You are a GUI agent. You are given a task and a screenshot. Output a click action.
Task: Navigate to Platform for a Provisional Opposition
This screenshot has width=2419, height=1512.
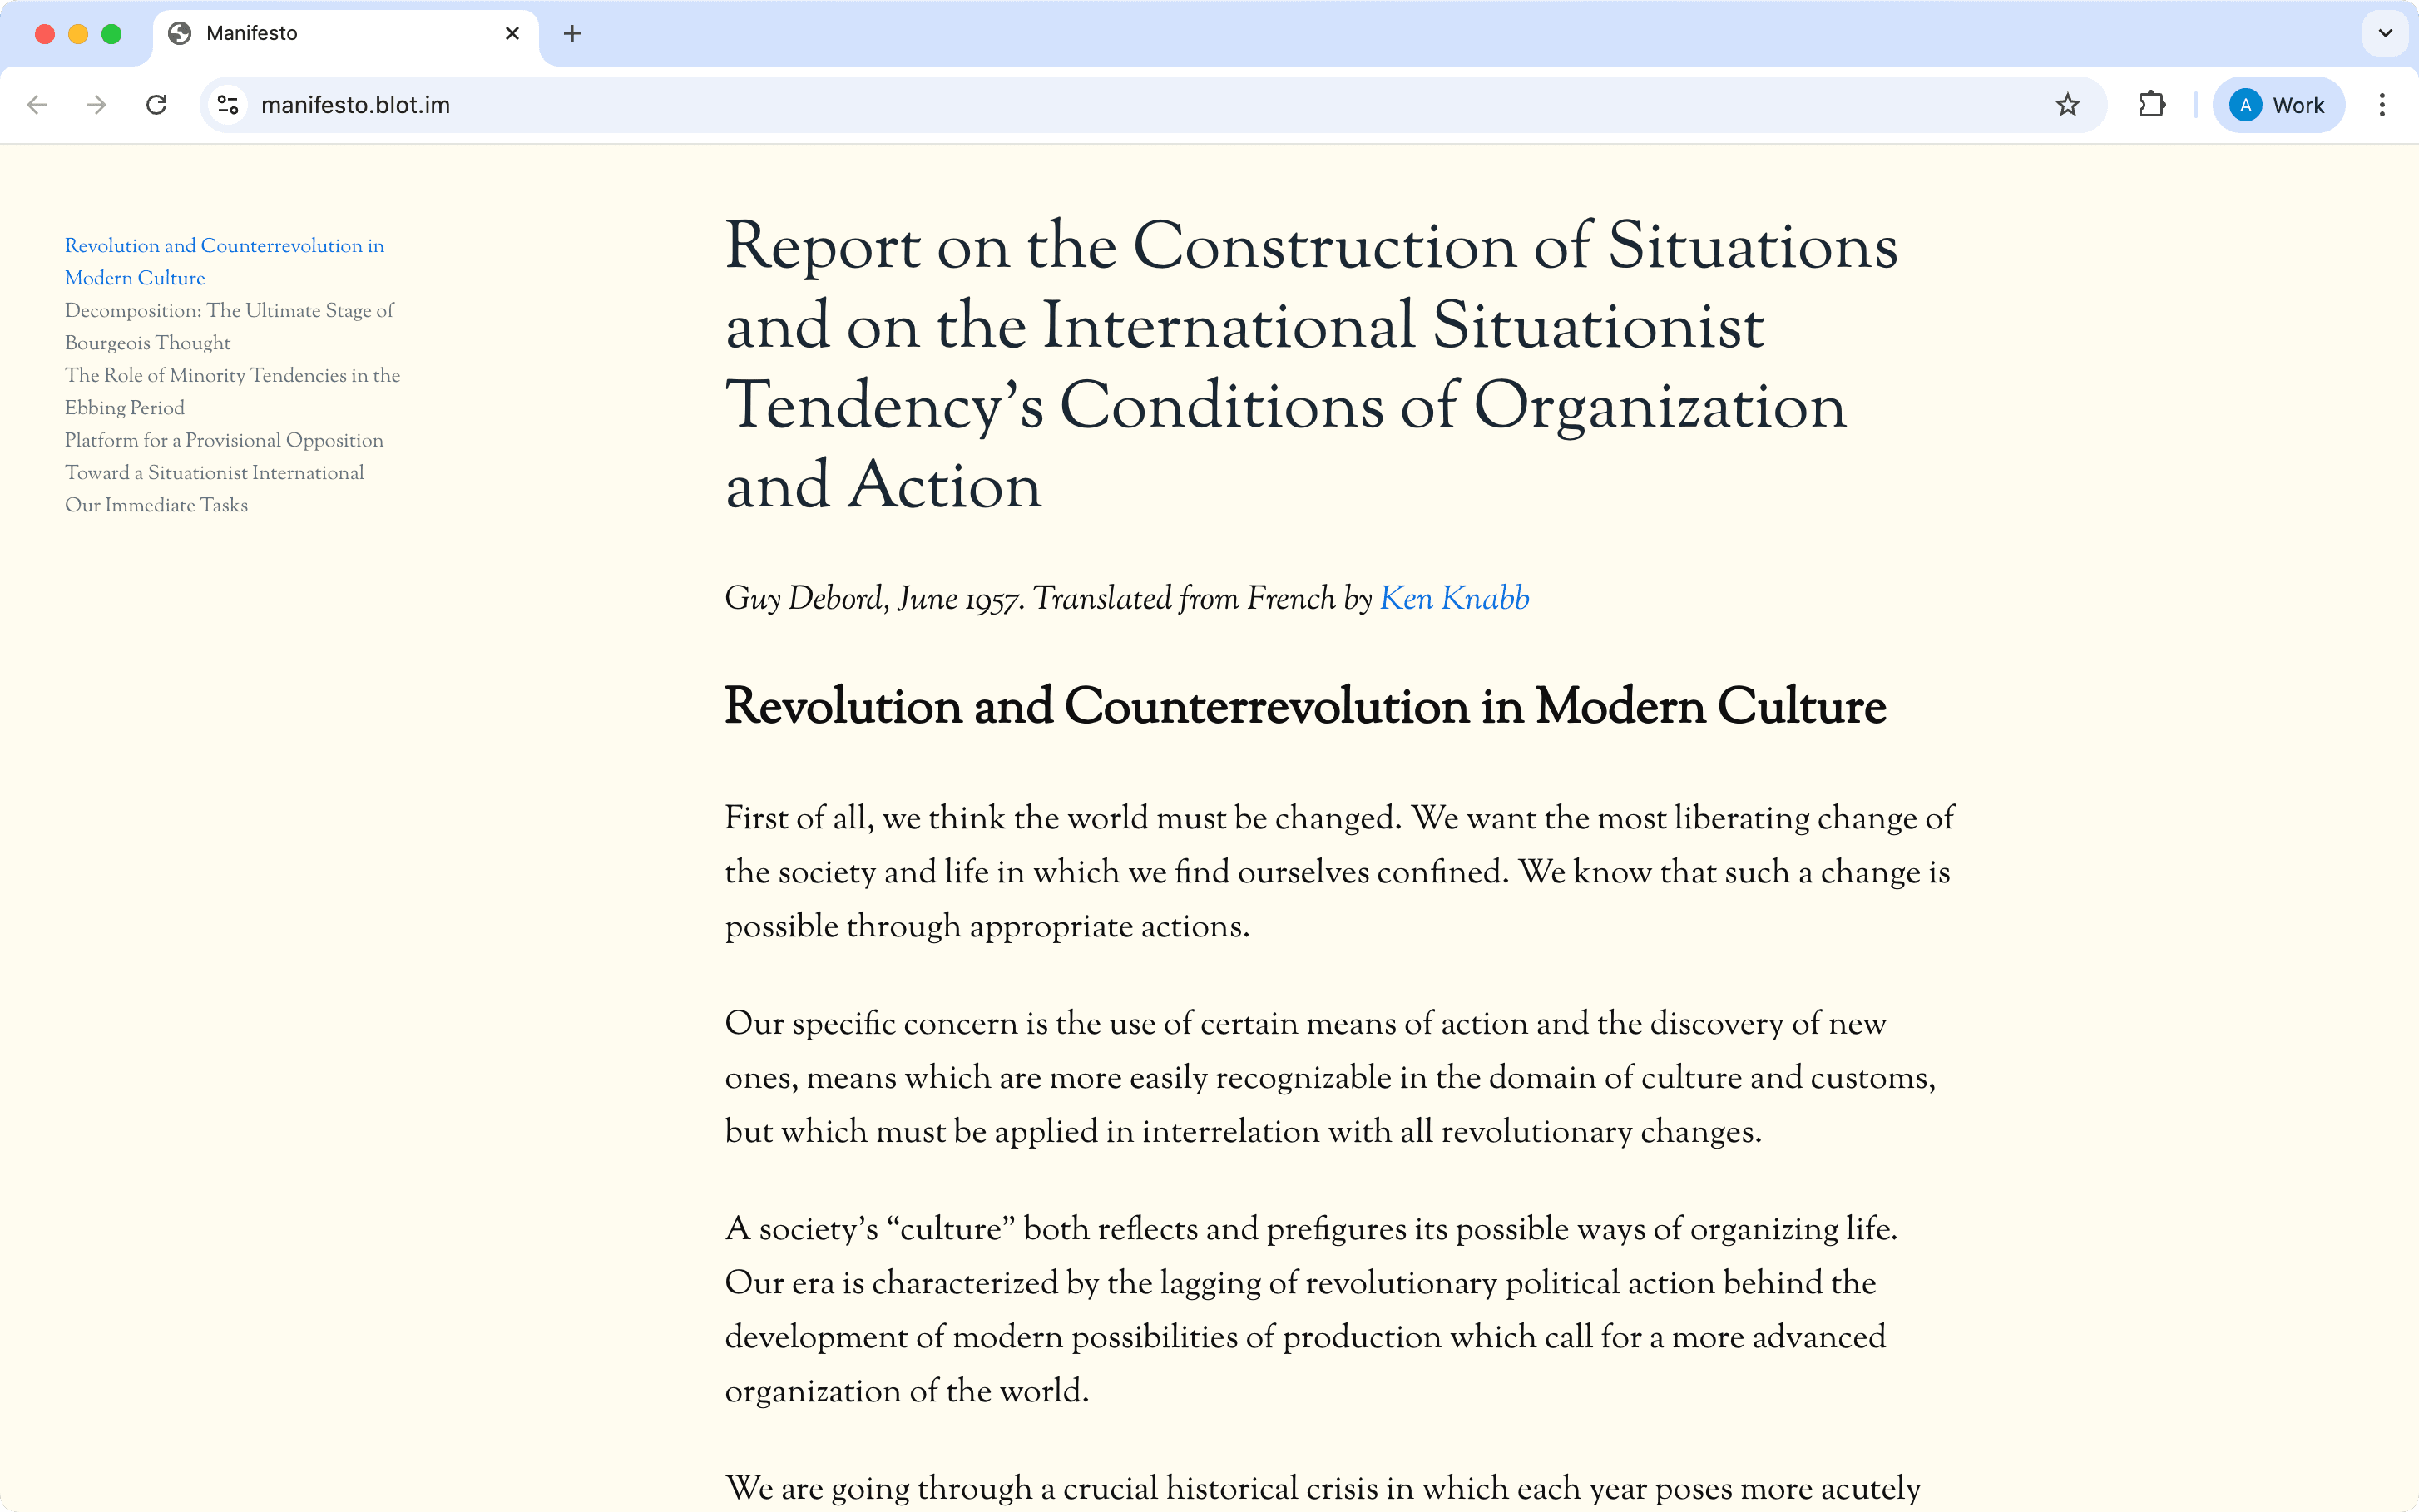click(x=224, y=440)
